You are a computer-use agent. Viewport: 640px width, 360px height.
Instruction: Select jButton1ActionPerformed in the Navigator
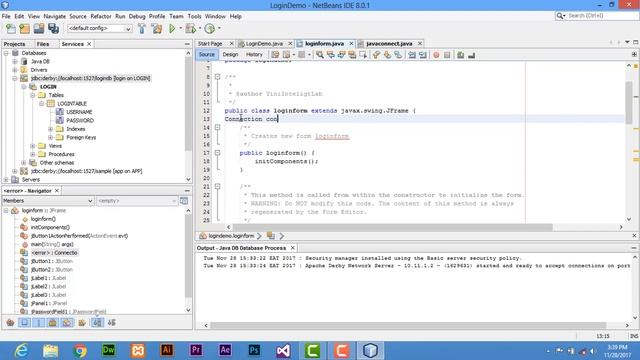coord(80,236)
